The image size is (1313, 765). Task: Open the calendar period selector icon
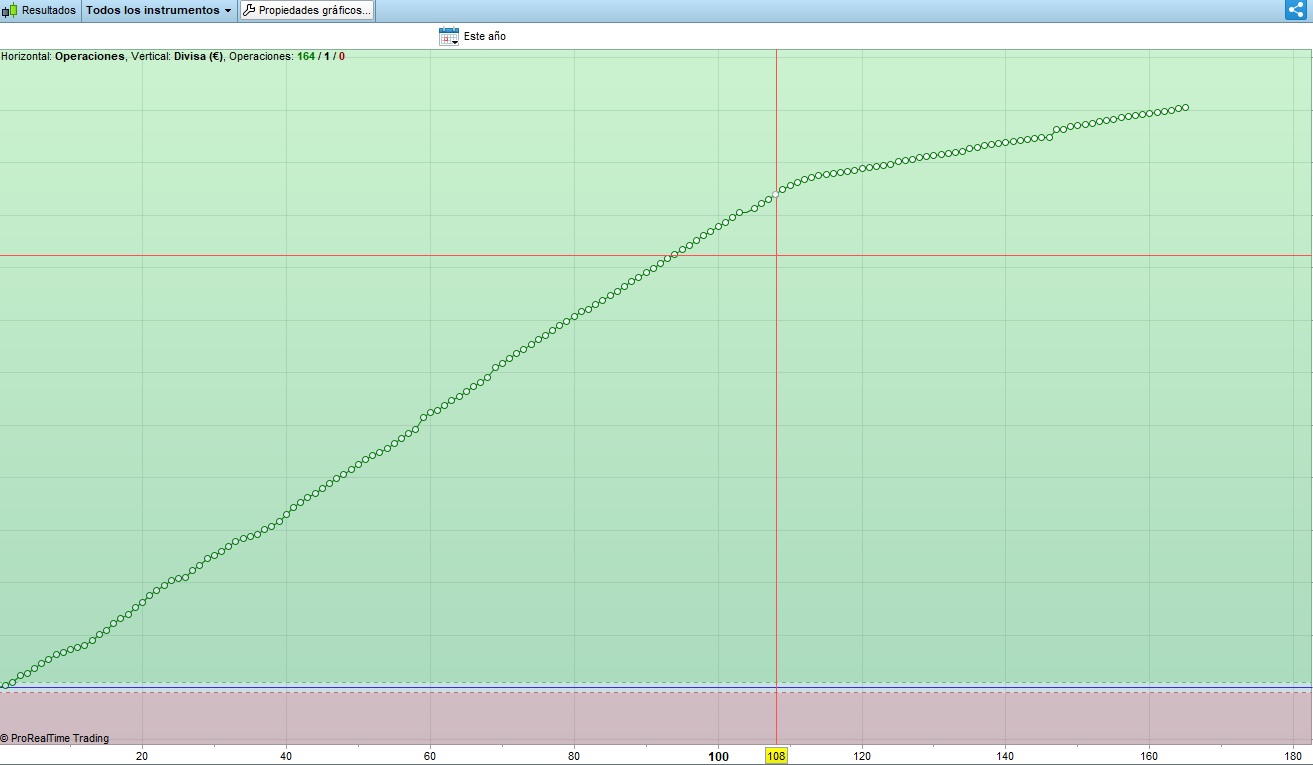(449, 36)
